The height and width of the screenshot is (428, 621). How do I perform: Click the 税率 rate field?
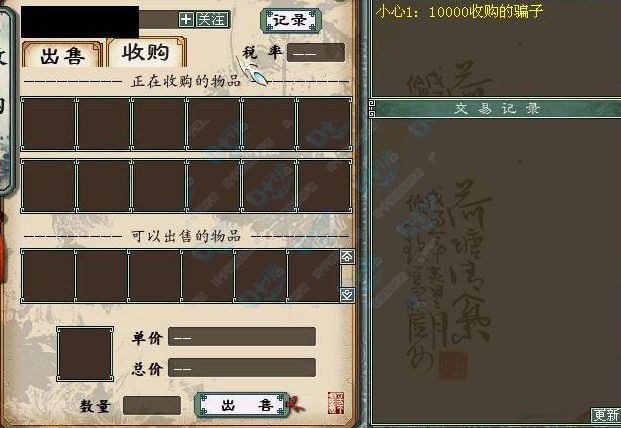pyautogui.click(x=316, y=53)
